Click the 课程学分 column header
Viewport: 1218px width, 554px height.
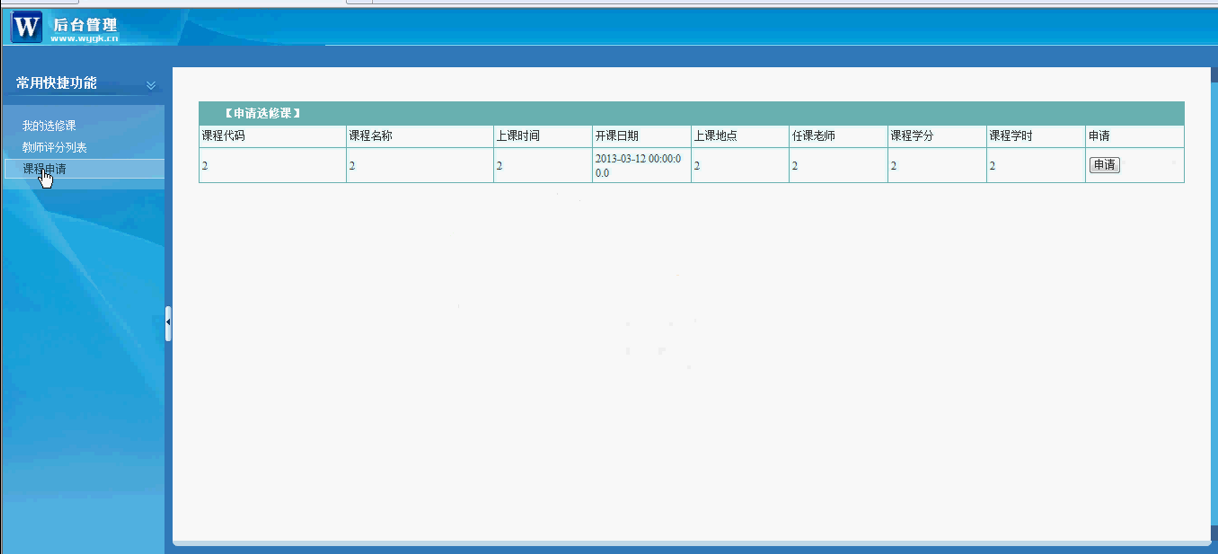[912, 136]
